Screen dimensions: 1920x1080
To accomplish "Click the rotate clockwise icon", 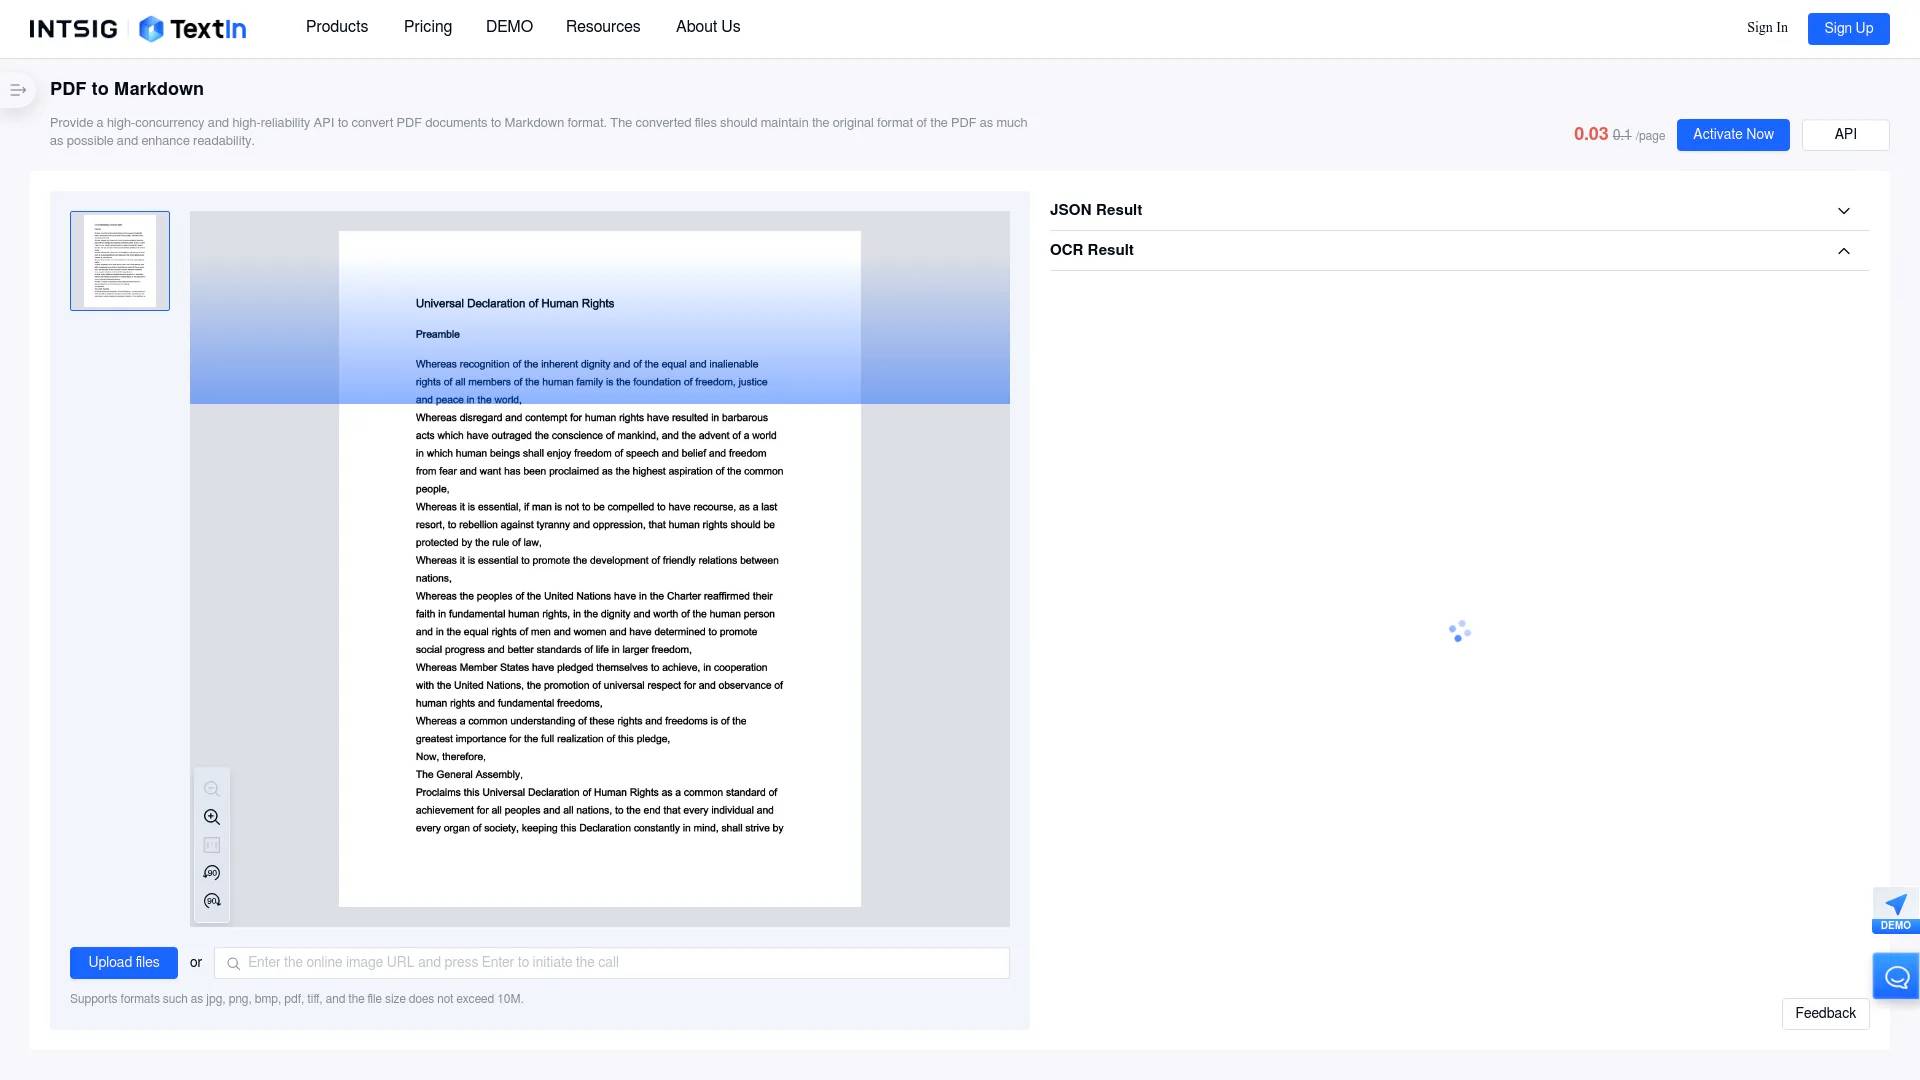I will pyautogui.click(x=211, y=901).
